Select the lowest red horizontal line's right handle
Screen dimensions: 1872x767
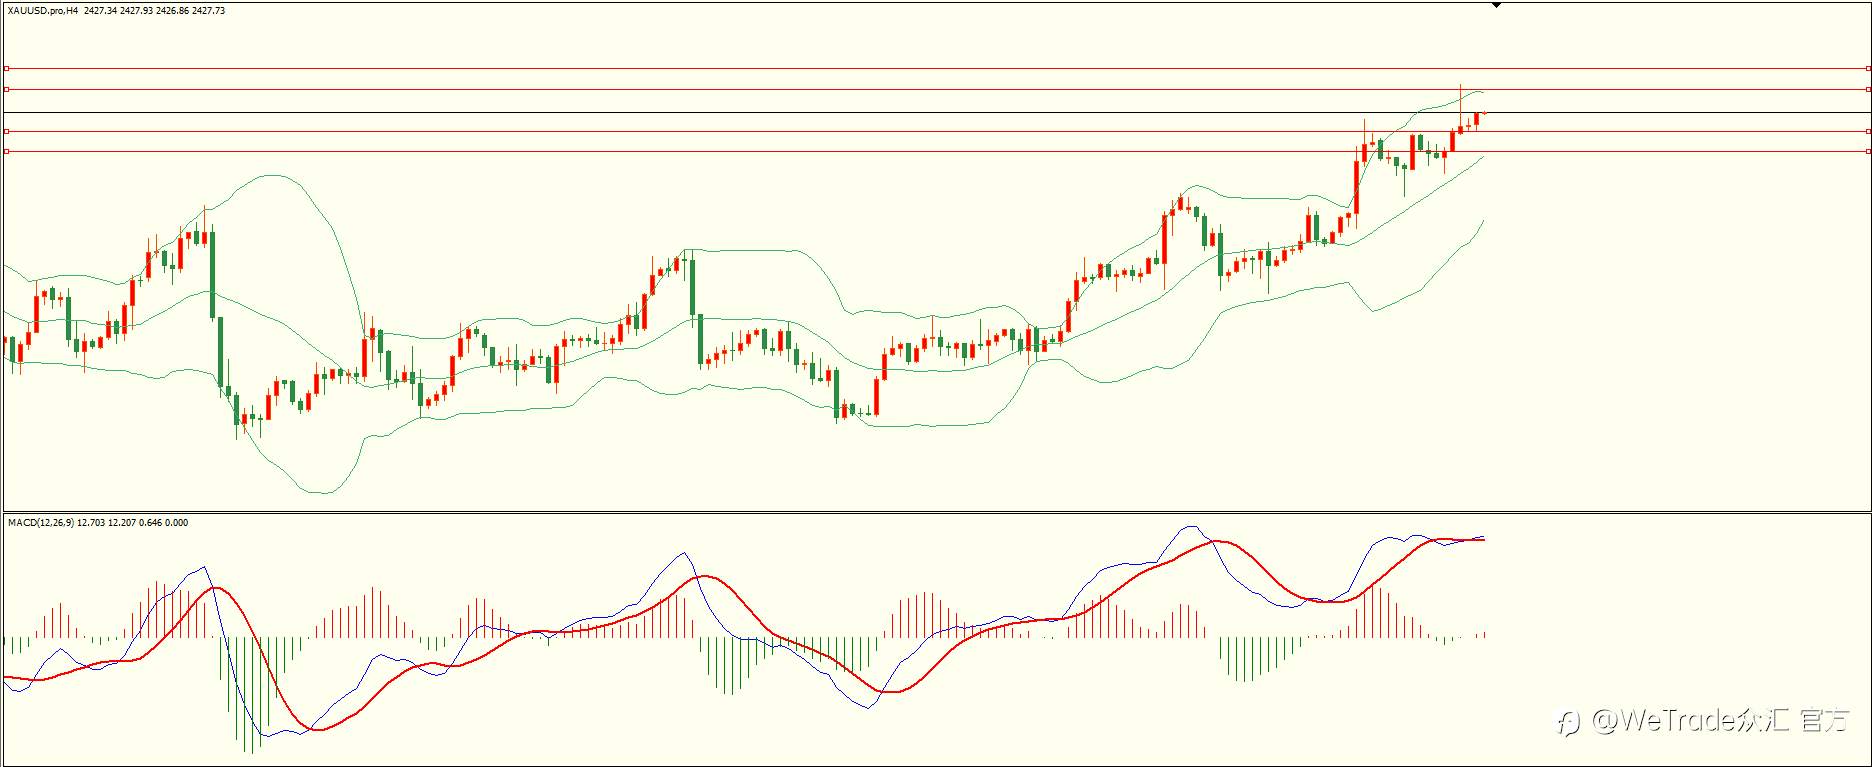[x=1868, y=151]
